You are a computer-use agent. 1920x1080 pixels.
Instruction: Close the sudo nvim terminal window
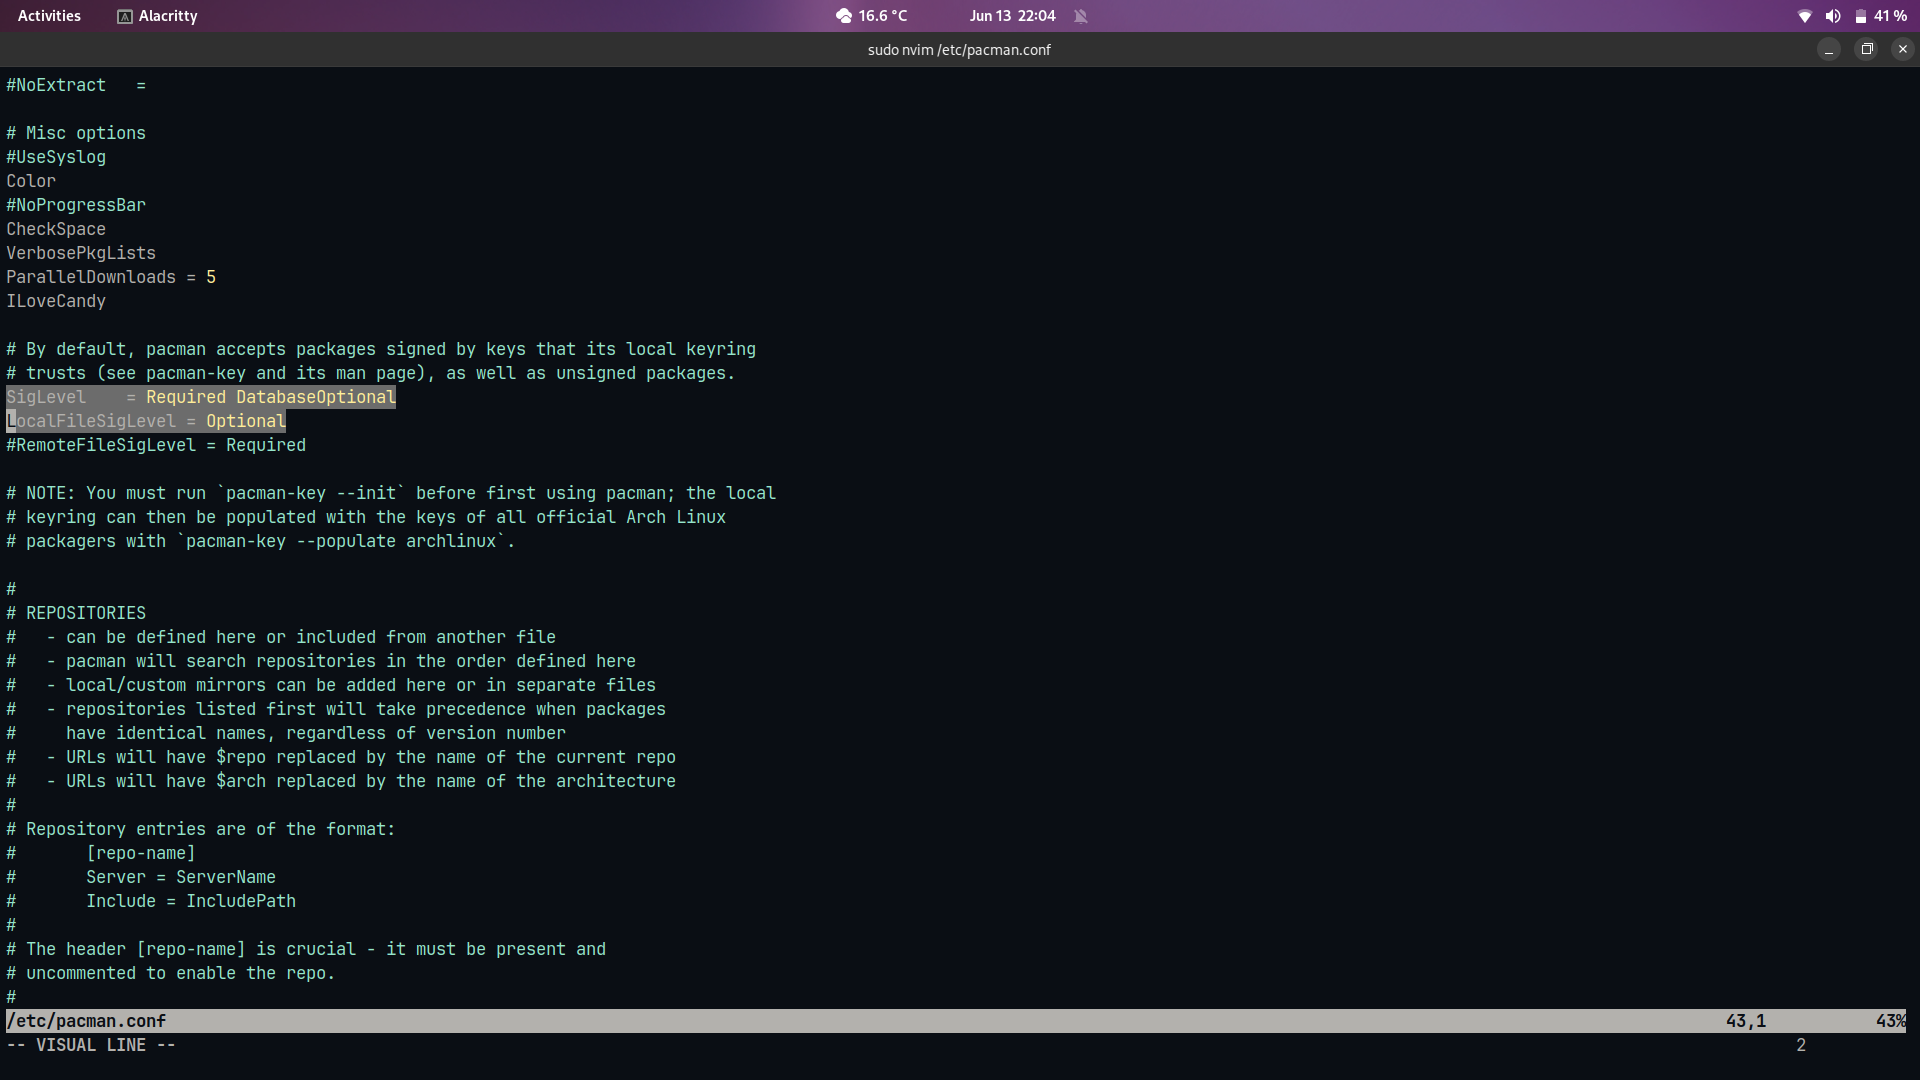click(x=1902, y=49)
